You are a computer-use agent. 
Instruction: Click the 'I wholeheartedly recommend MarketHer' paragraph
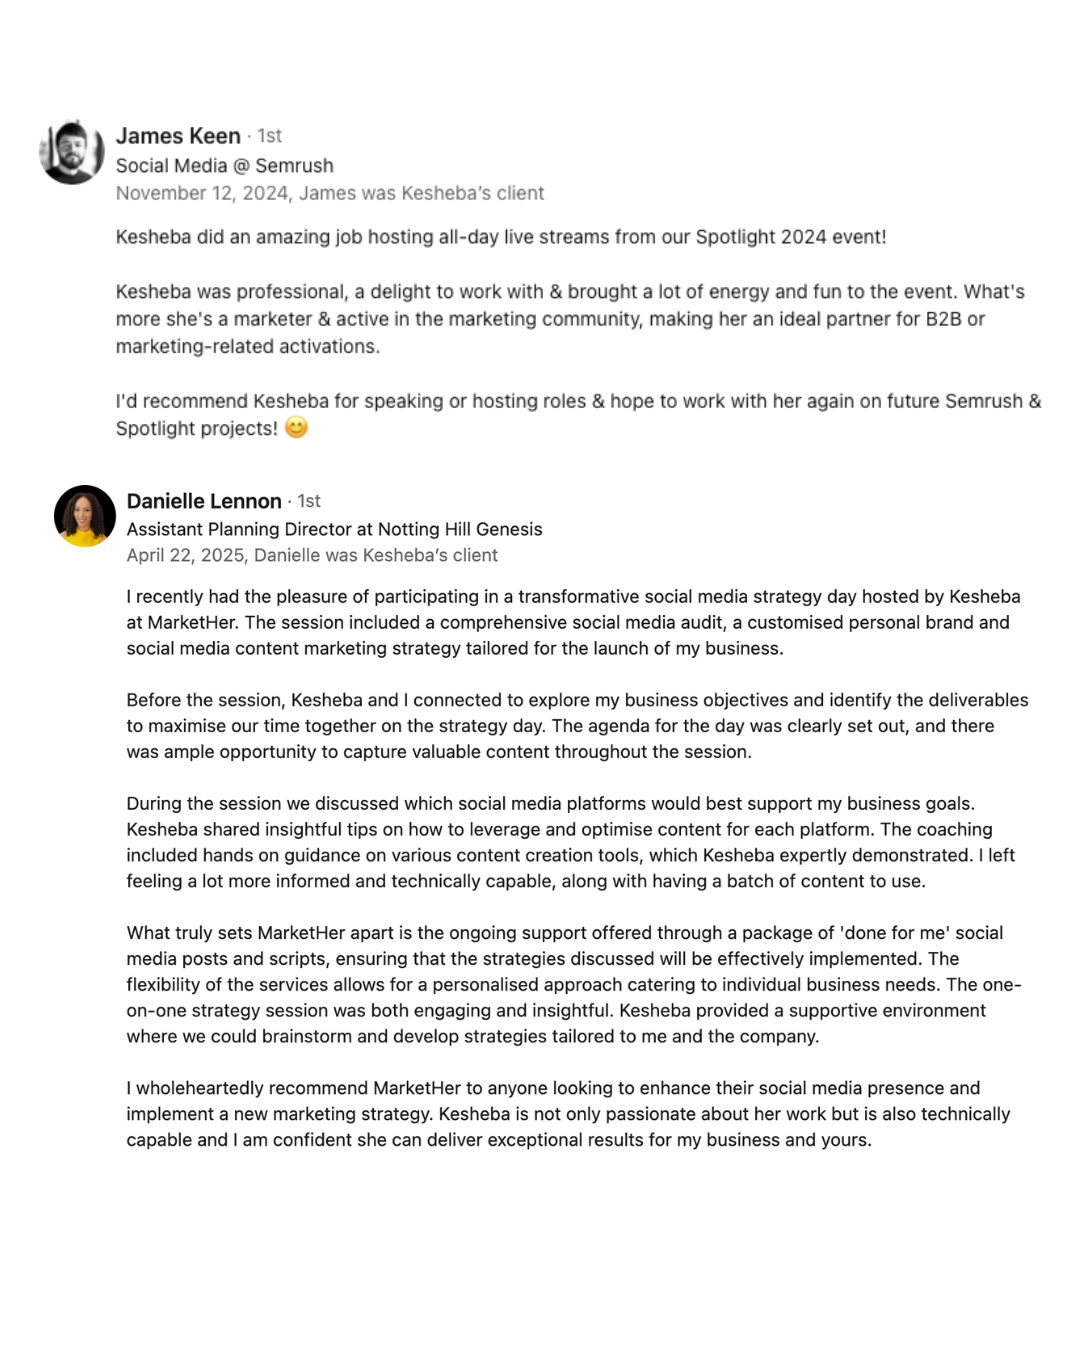click(569, 1114)
